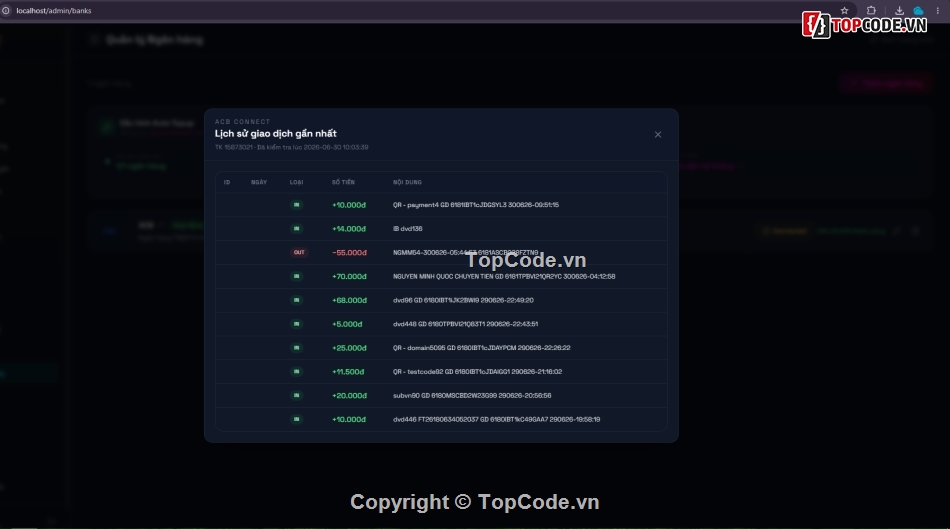Click the ID column header
The width and height of the screenshot is (950, 529).
[227, 182]
